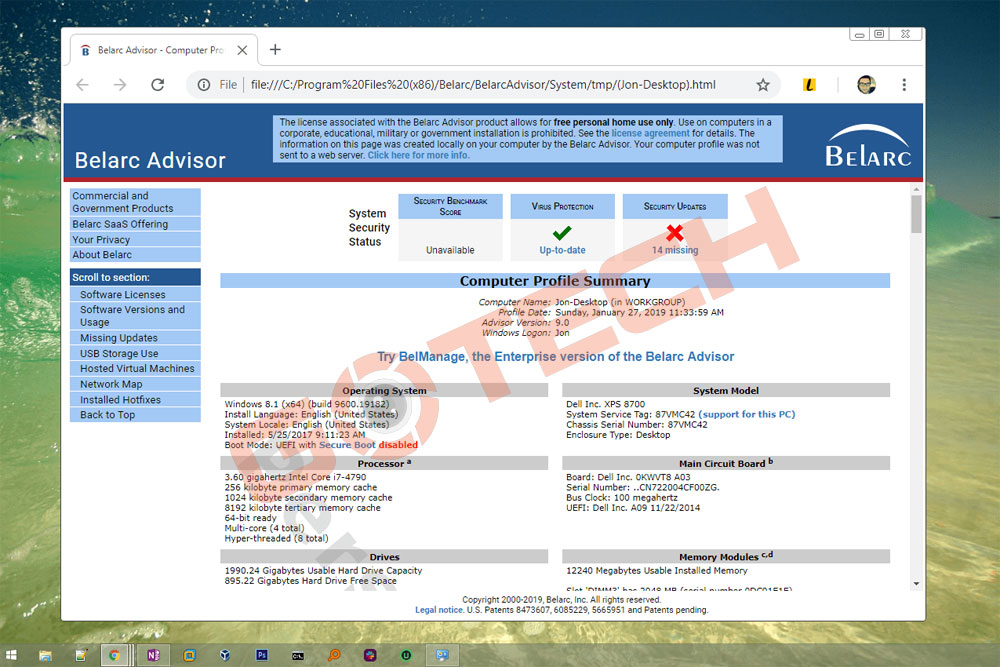
Task: Click the address bar URL field
Action: 480,85
